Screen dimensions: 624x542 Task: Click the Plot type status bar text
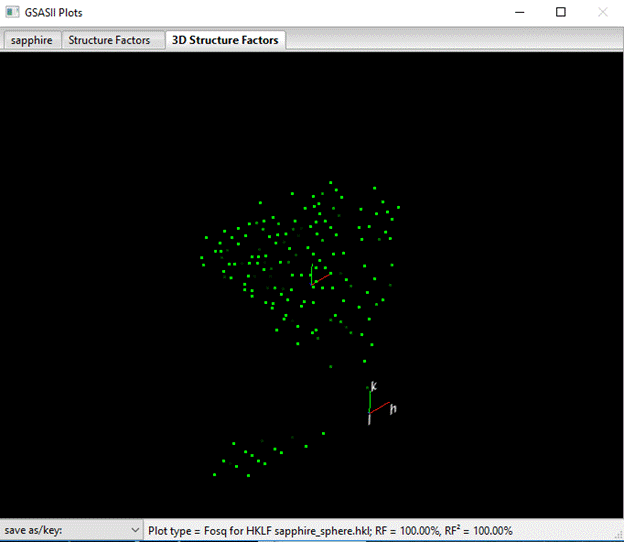coord(330,530)
